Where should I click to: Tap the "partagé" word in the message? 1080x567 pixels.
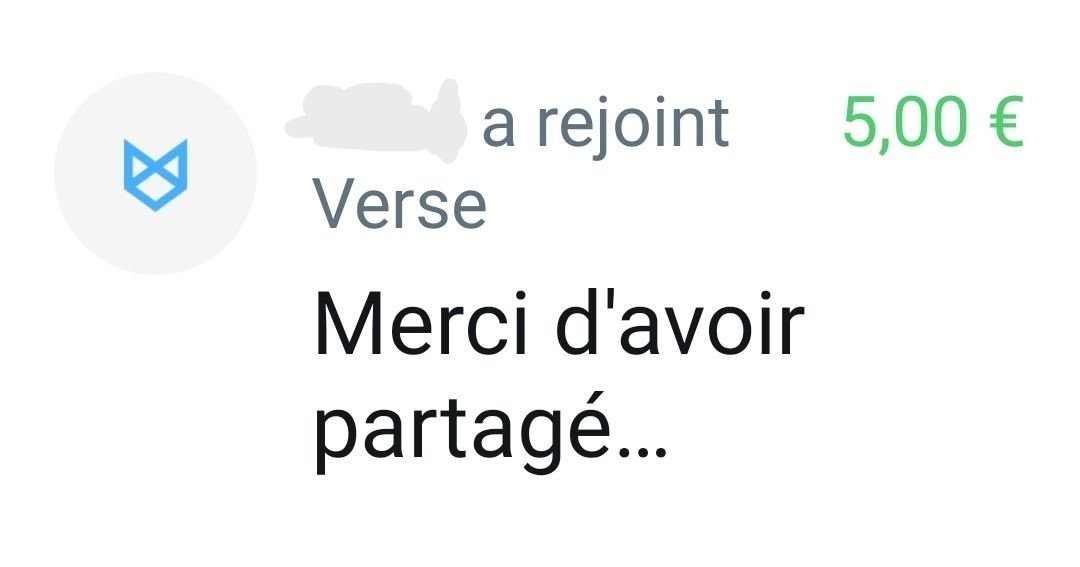tap(463, 431)
